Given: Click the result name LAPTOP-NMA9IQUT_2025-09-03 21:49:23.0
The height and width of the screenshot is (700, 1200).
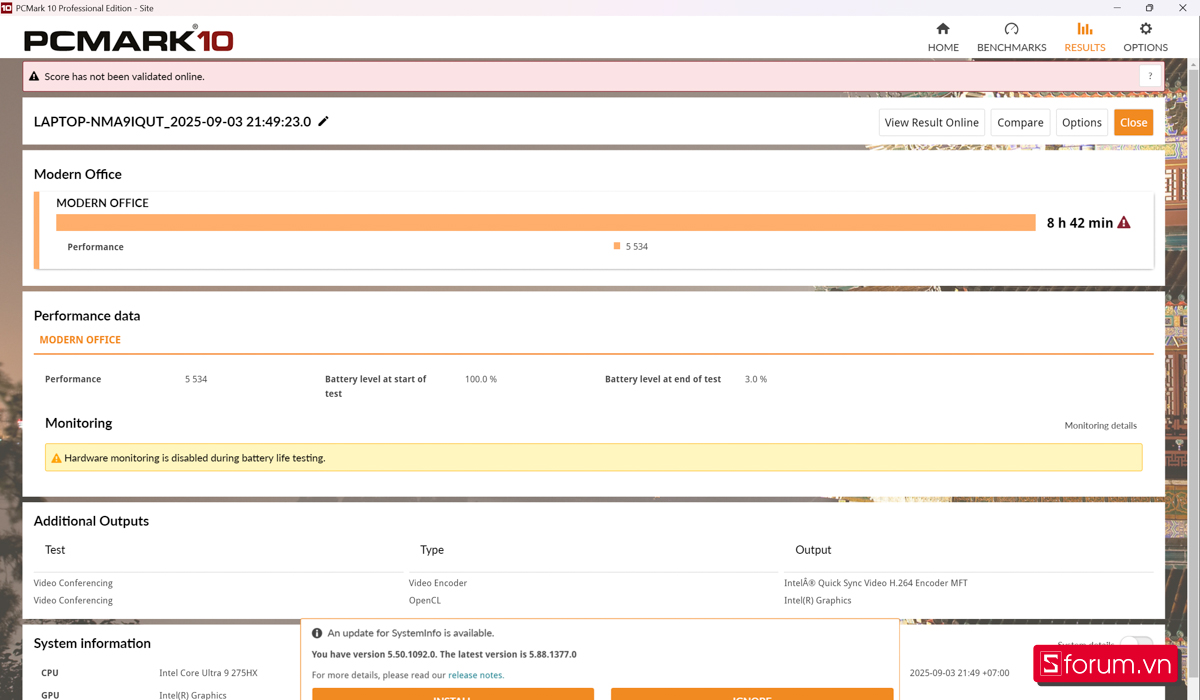Looking at the screenshot, I should coord(172,122).
